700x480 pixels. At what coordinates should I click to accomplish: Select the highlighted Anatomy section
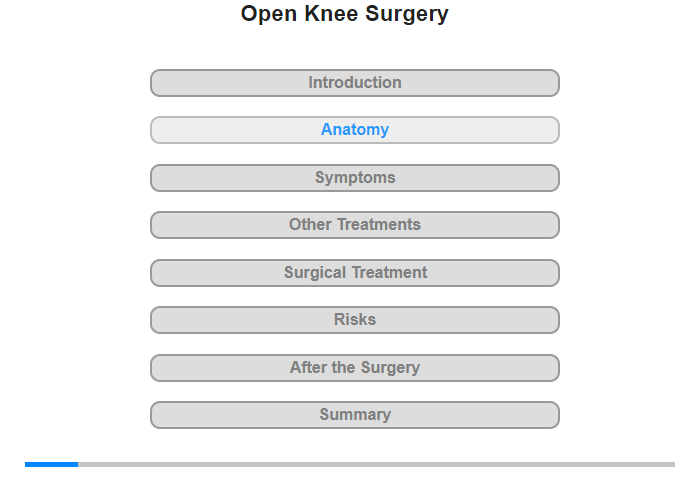[354, 130]
